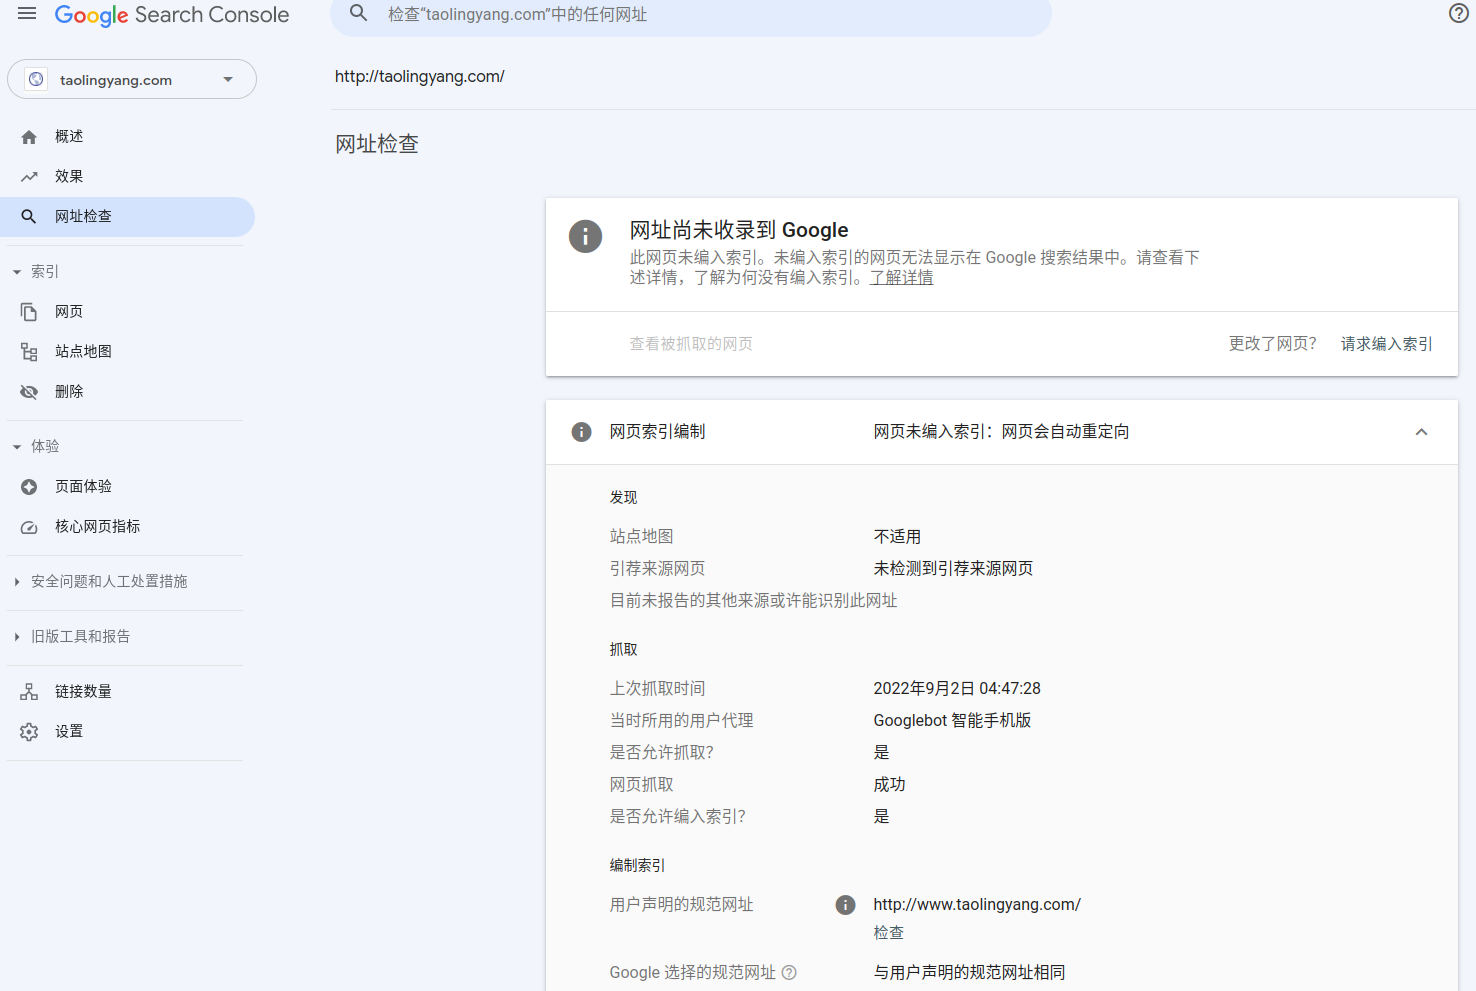The image size is (1476, 991).
Task: Click 检查 under canonical URL
Action: (888, 932)
